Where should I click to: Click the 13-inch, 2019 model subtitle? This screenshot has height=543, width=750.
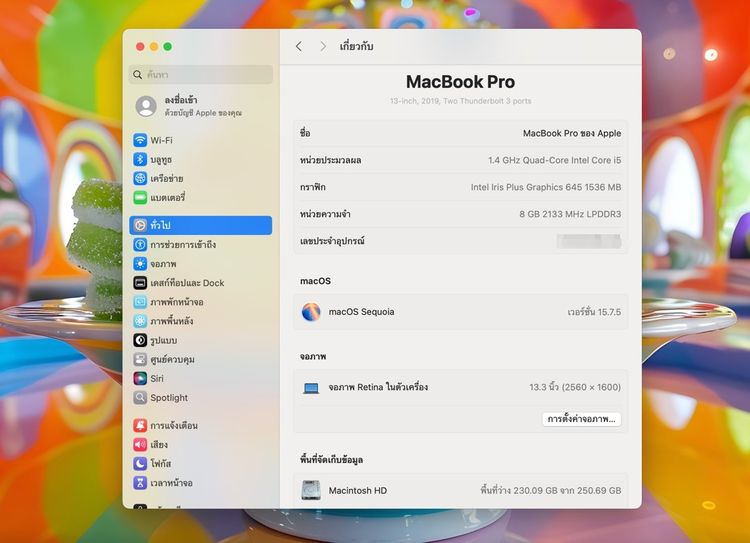pyautogui.click(x=461, y=101)
